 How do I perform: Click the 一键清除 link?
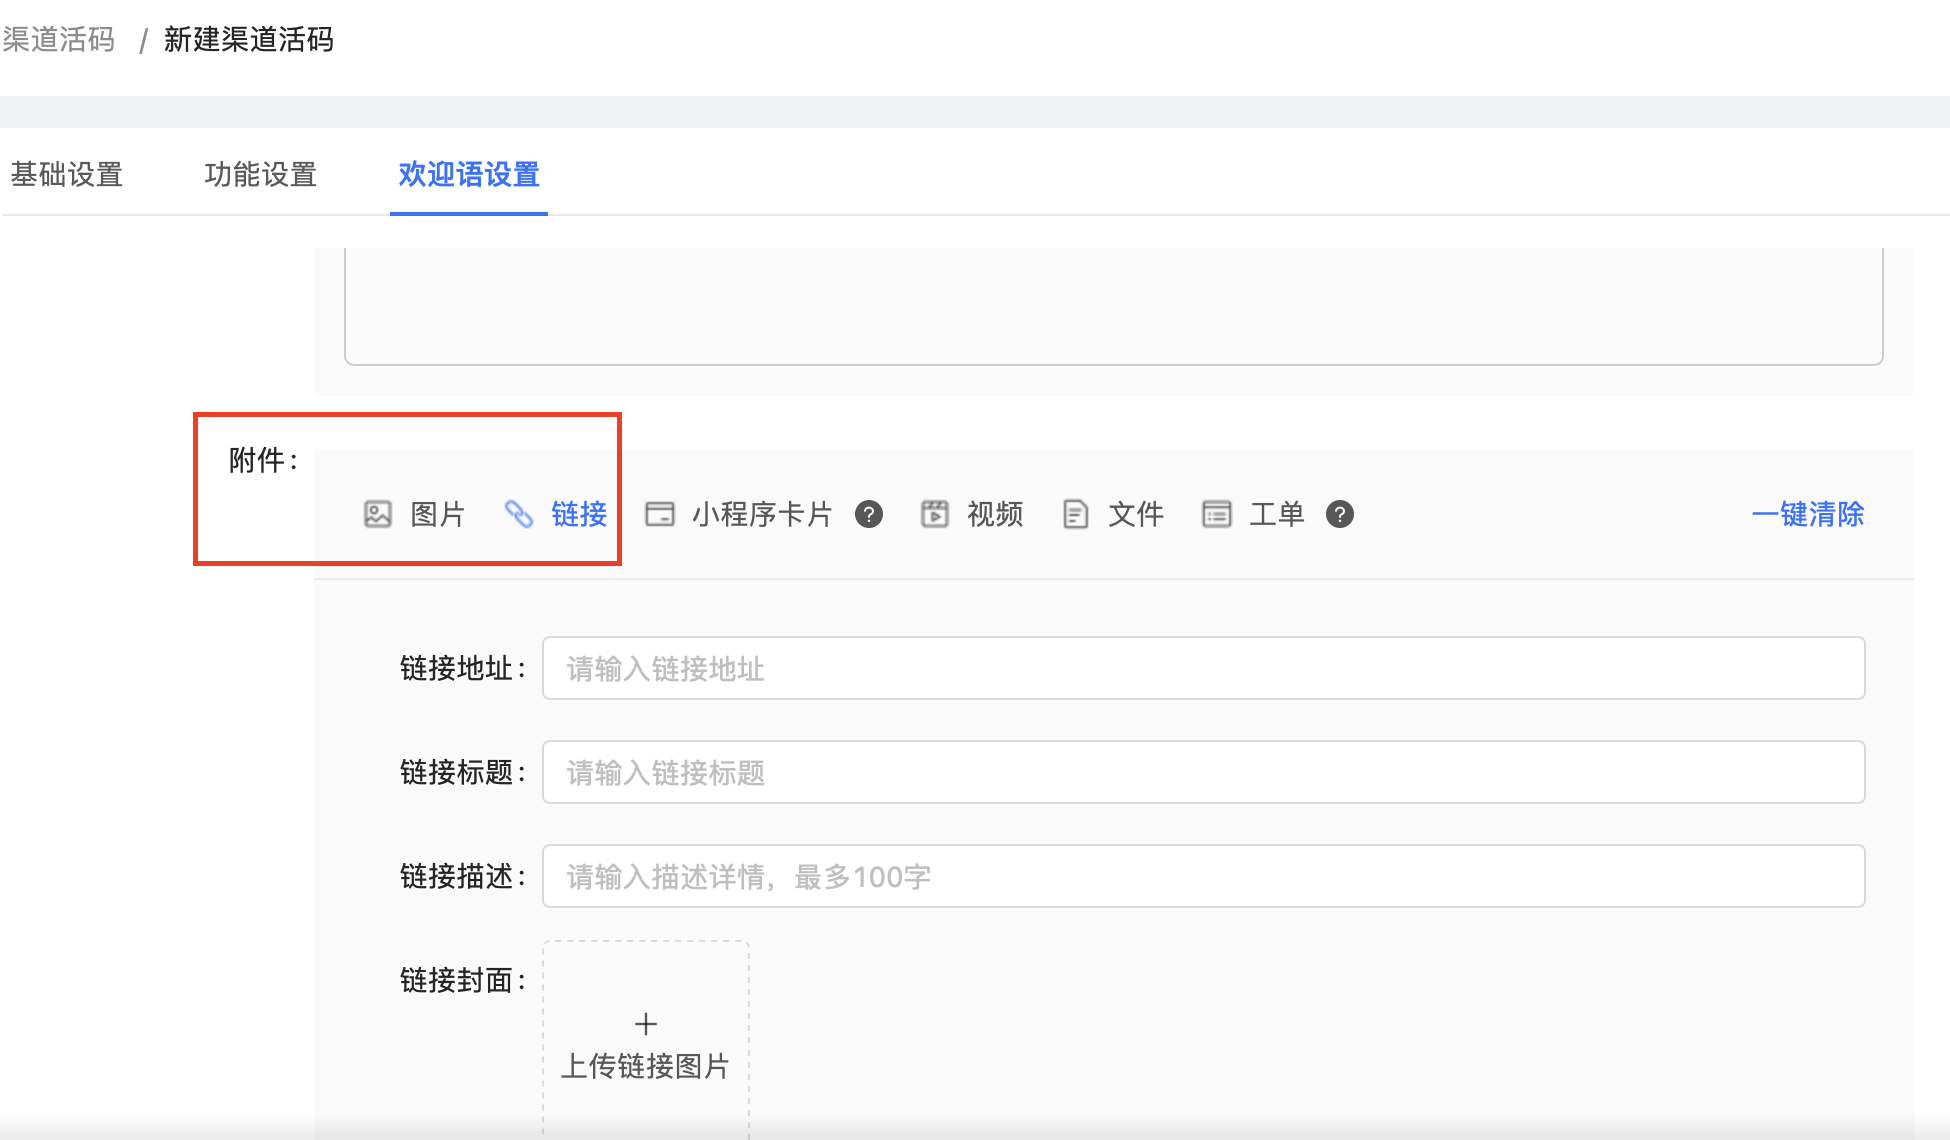pos(1808,514)
